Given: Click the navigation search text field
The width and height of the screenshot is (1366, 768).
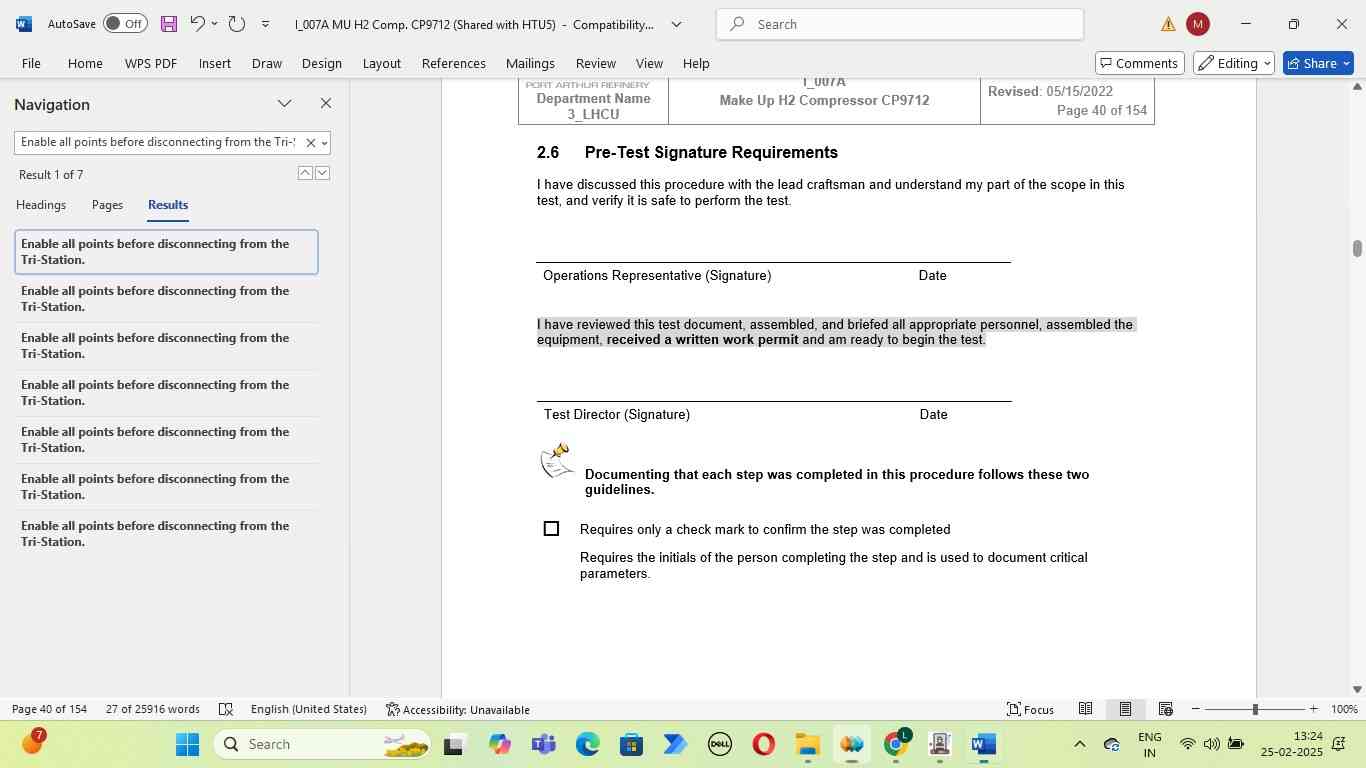Looking at the screenshot, I should pyautogui.click(x=158, y=142).
